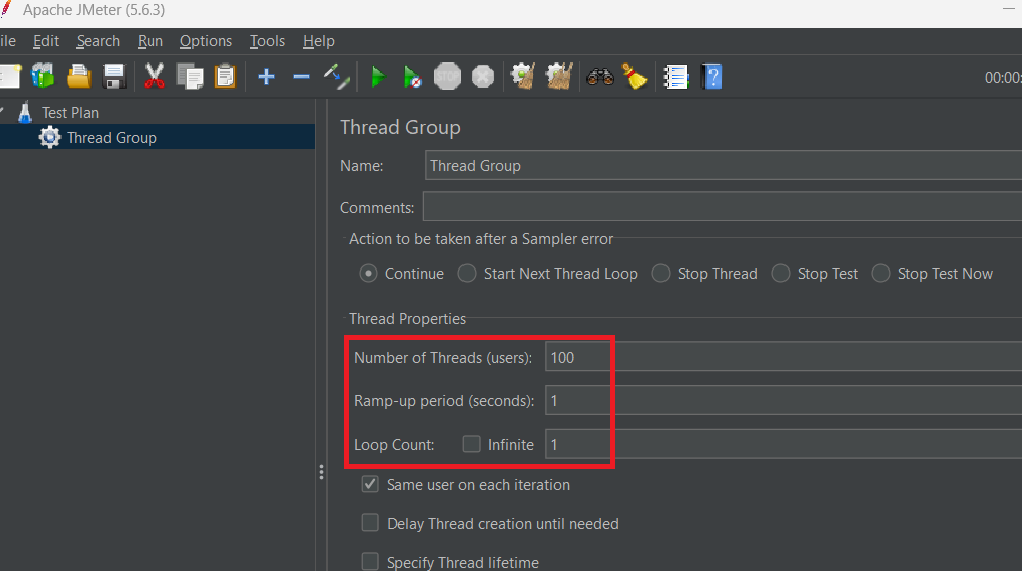The height and width of the screenshot is (571, 1022).
Task: Click the Name input field
Action: (723, 166)
